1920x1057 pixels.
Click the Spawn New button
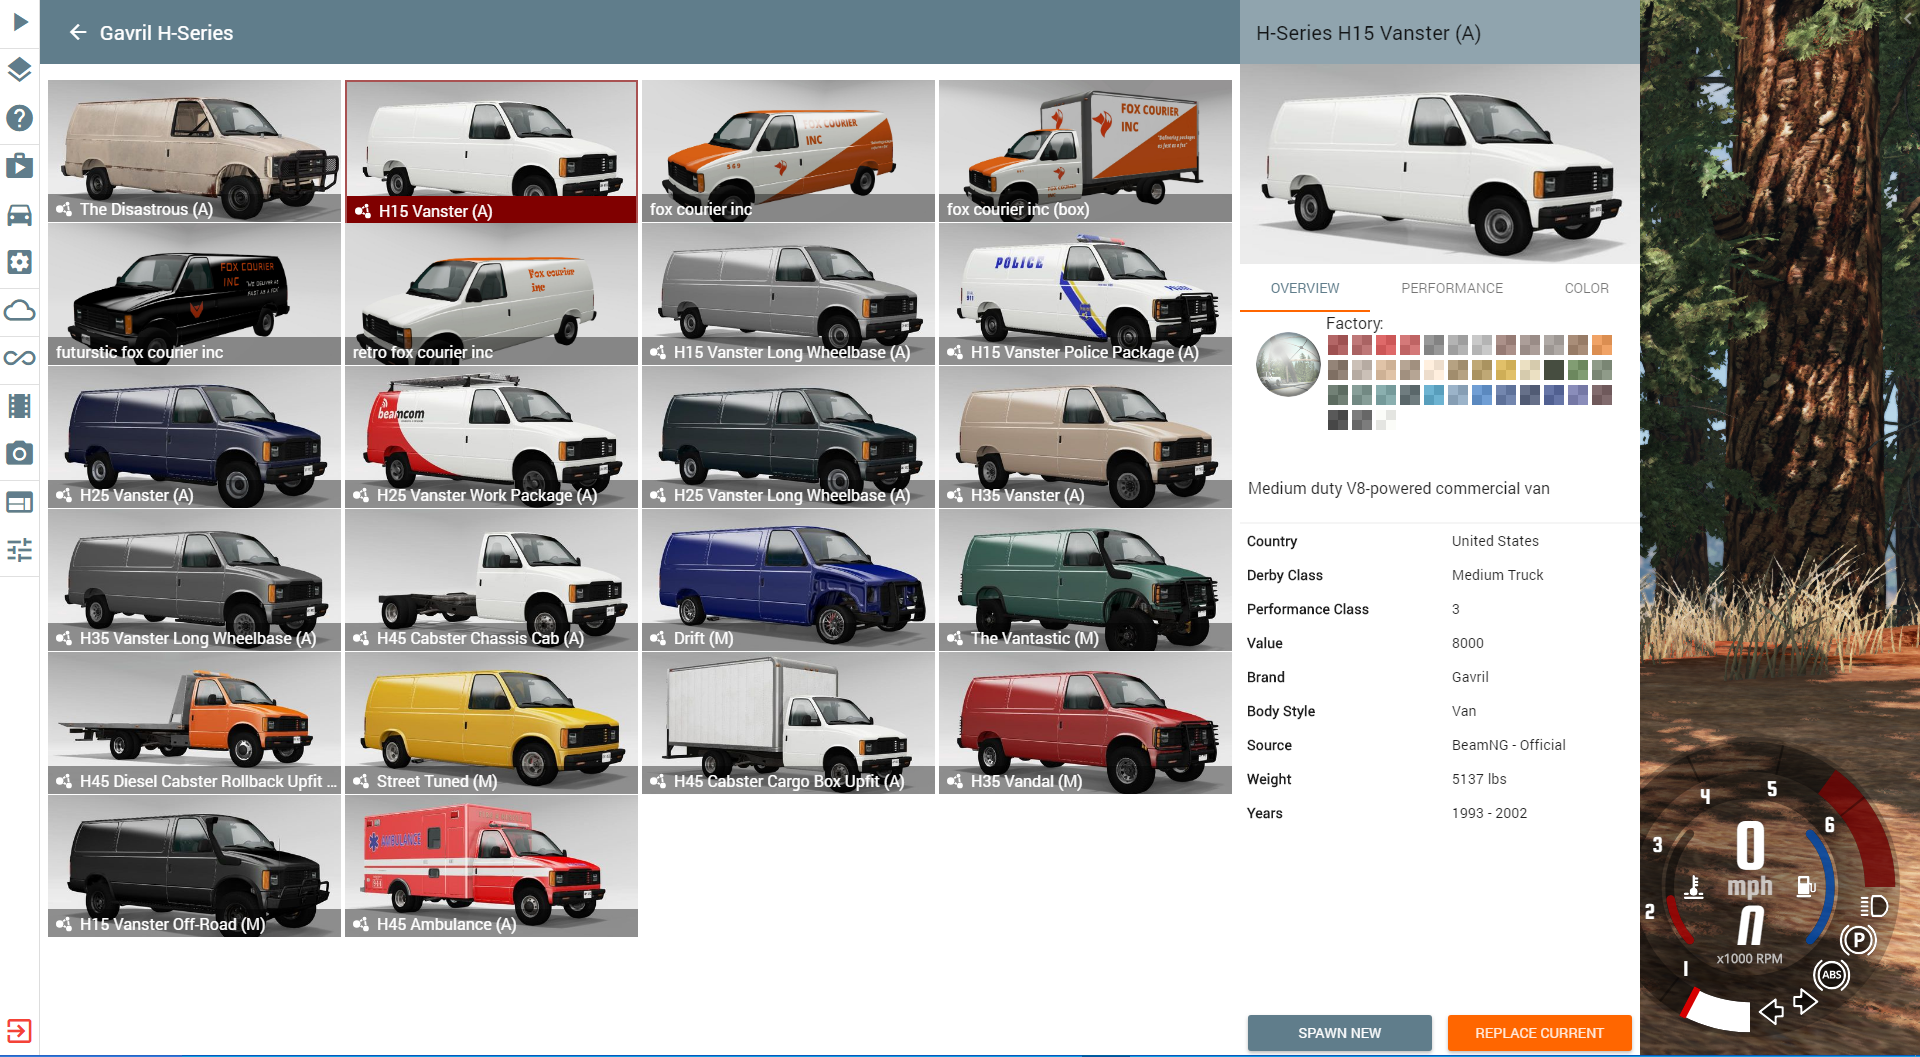point(1340,1033)
